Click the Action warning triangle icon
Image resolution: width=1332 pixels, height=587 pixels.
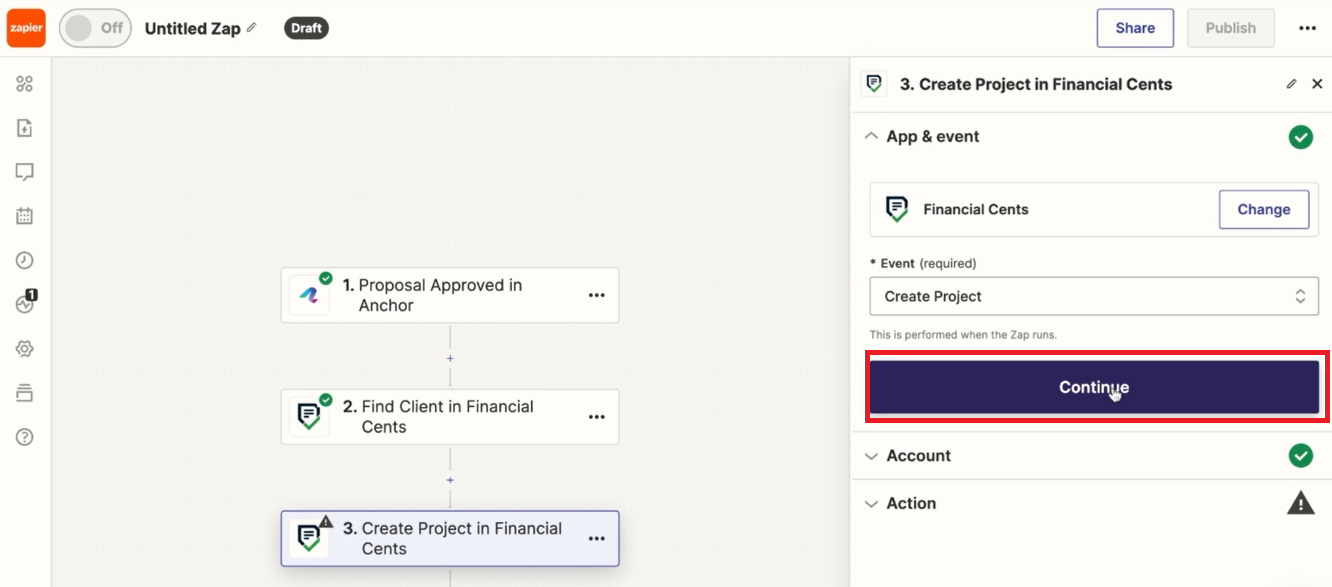coord(1300,502)
